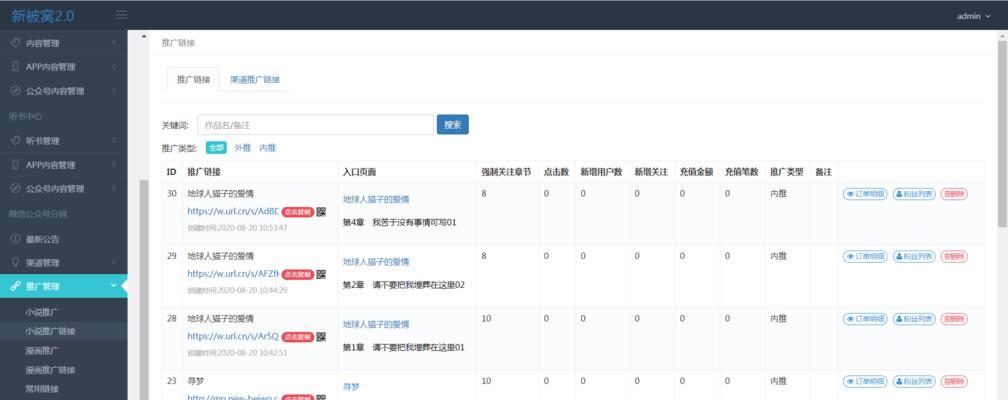Click the top 公众号内容管理 compass icon
Image resolution: width=1008 pixels, height=400 pixels.
[x=15, y=91]
